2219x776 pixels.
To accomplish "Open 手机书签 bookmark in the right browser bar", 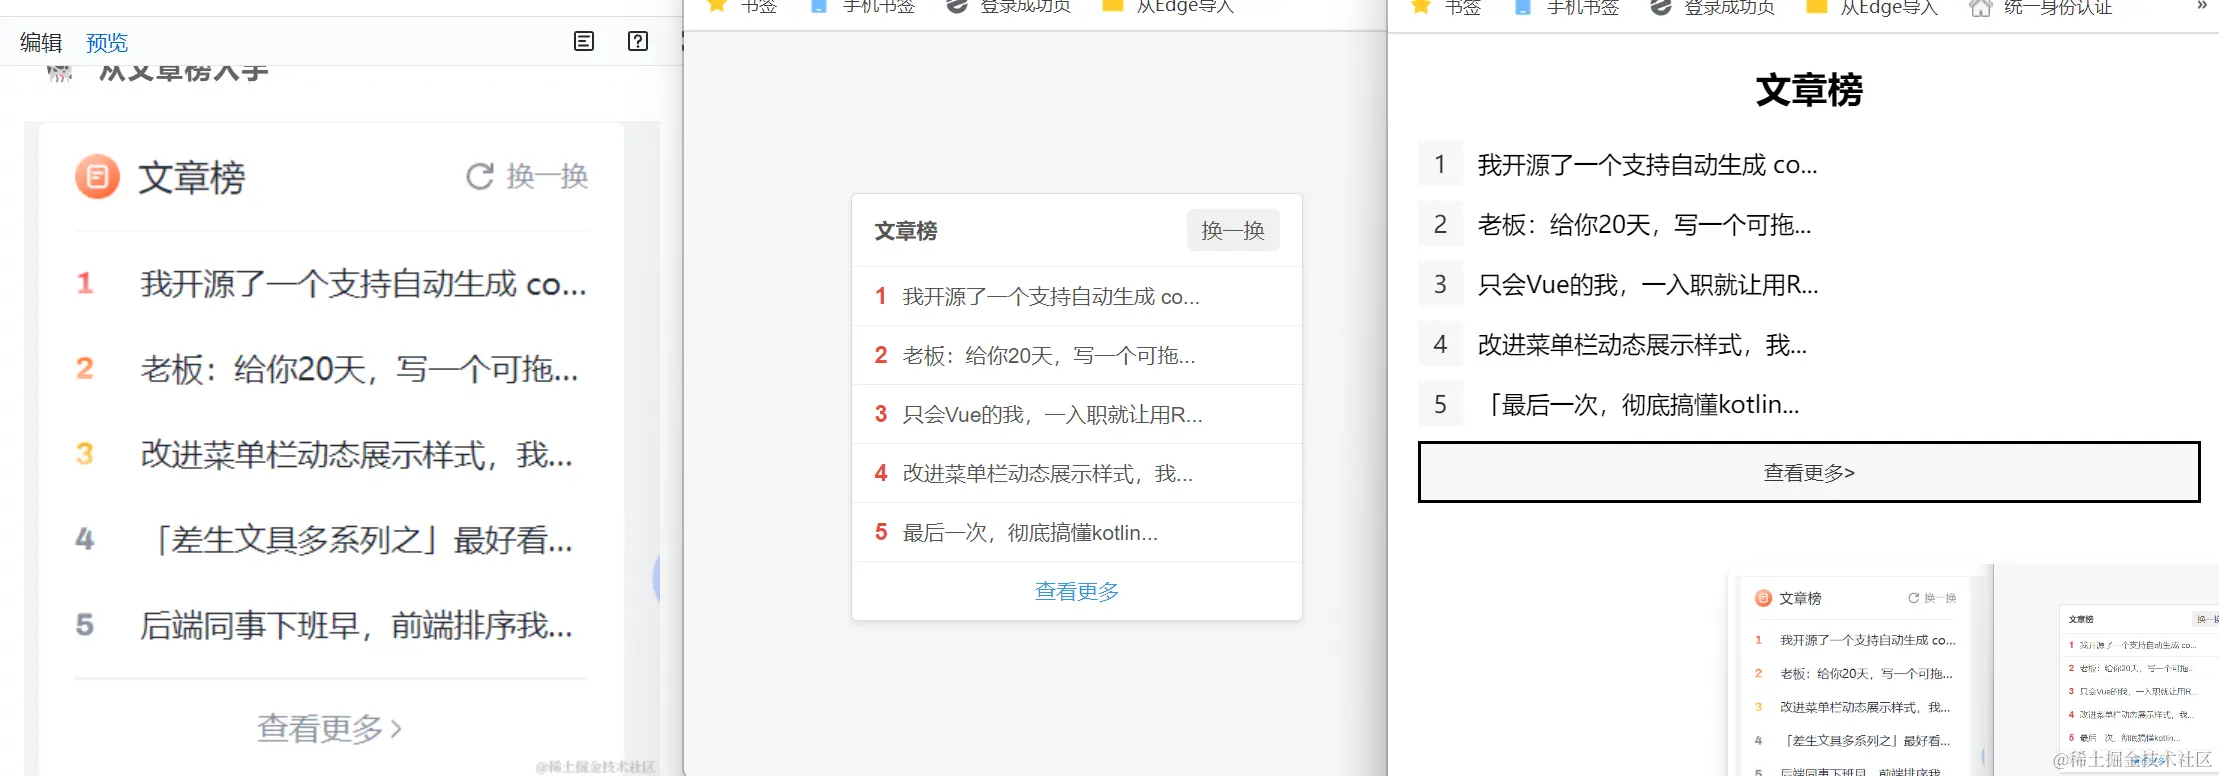I will 1567,6.
